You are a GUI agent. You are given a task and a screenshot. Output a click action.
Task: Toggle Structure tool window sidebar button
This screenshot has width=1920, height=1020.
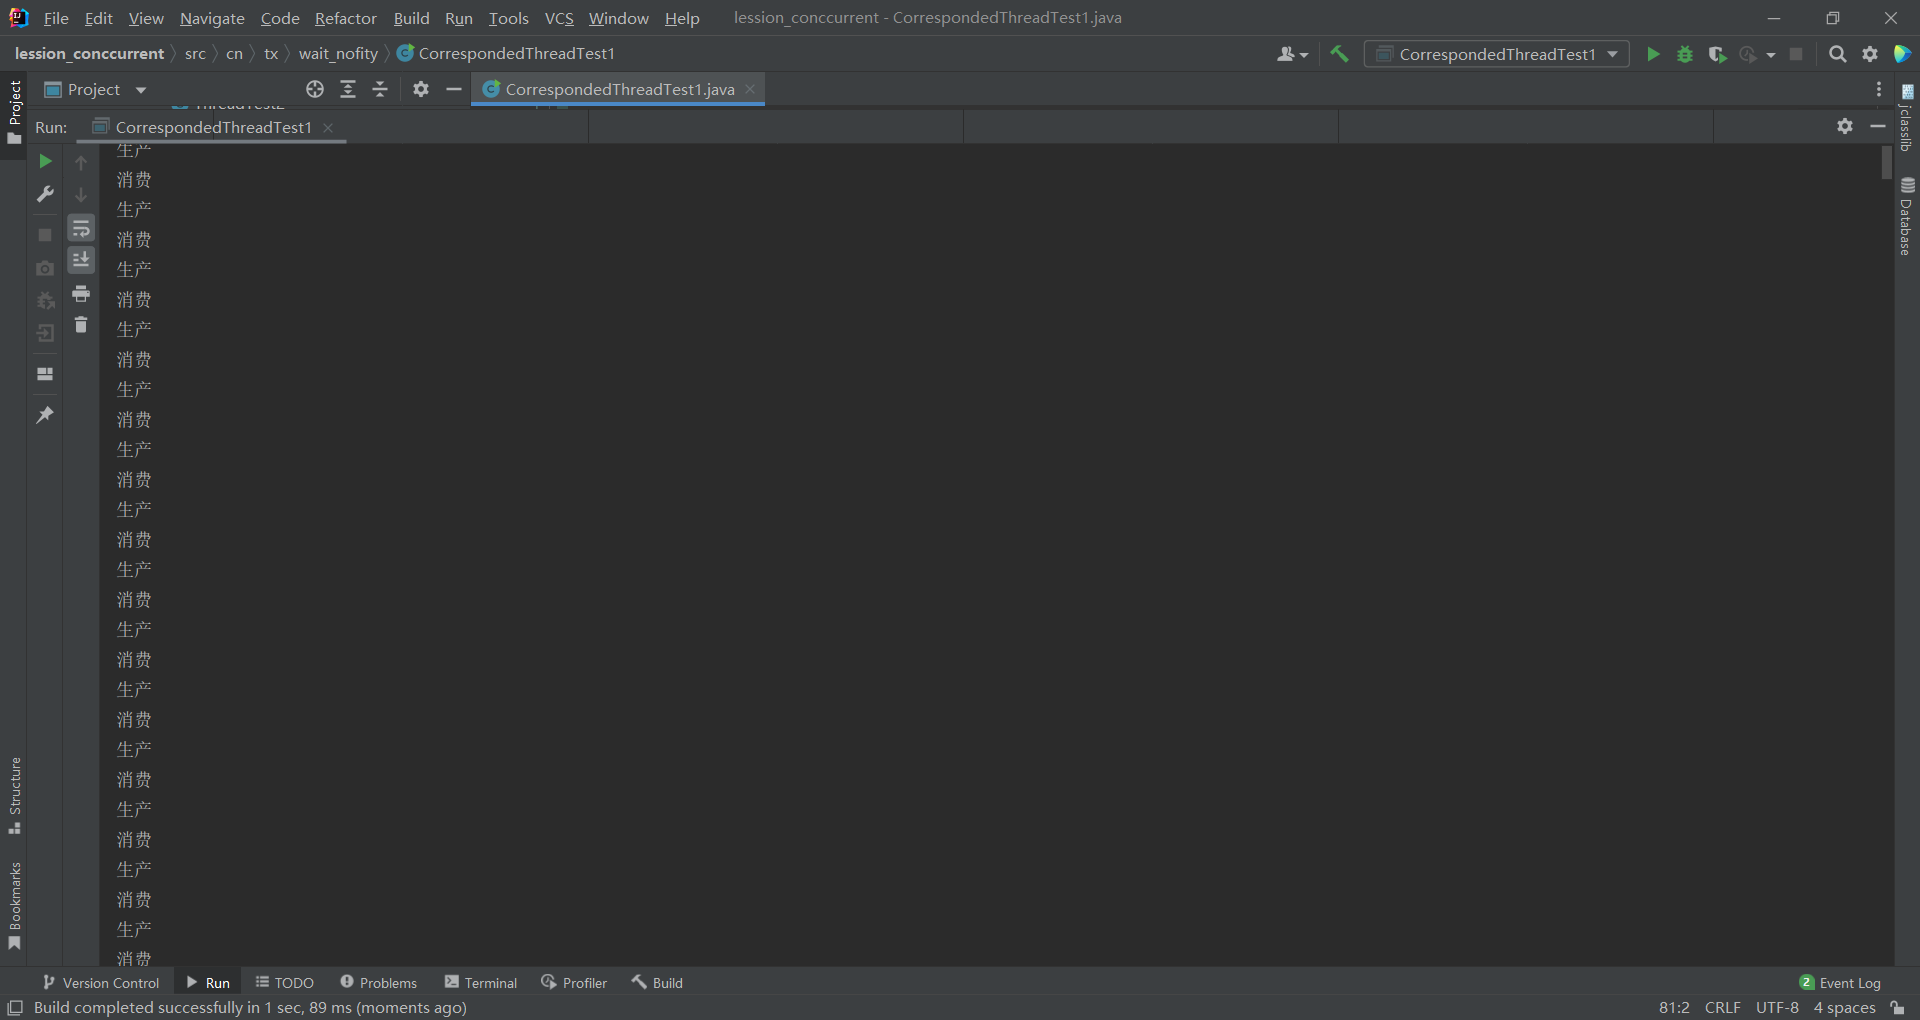14,796
